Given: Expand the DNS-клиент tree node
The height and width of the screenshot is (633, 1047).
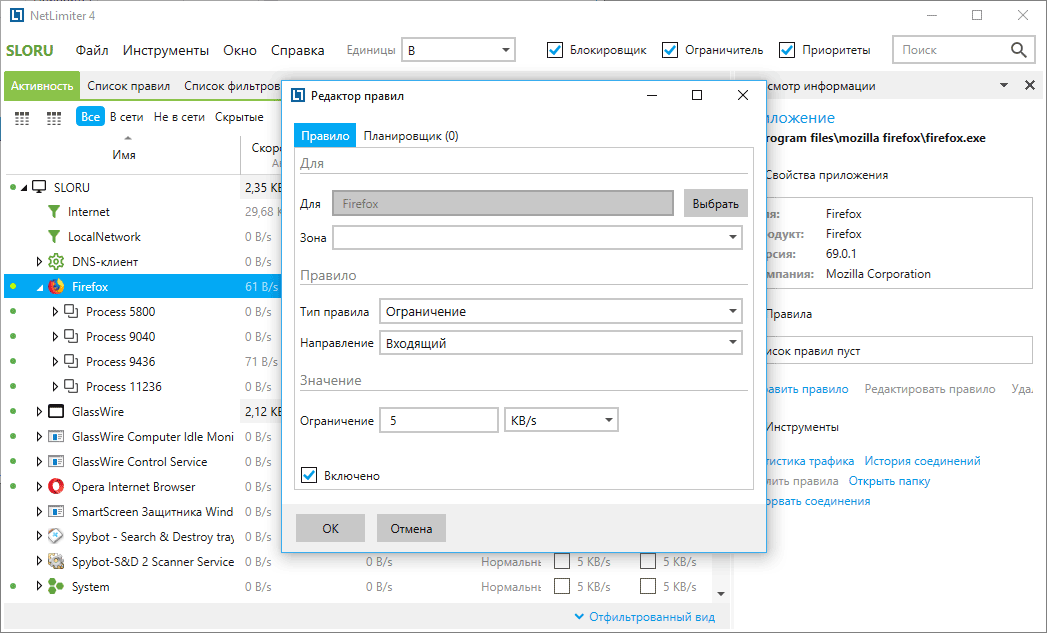Looking at the screenshot, I should (39, 262).
